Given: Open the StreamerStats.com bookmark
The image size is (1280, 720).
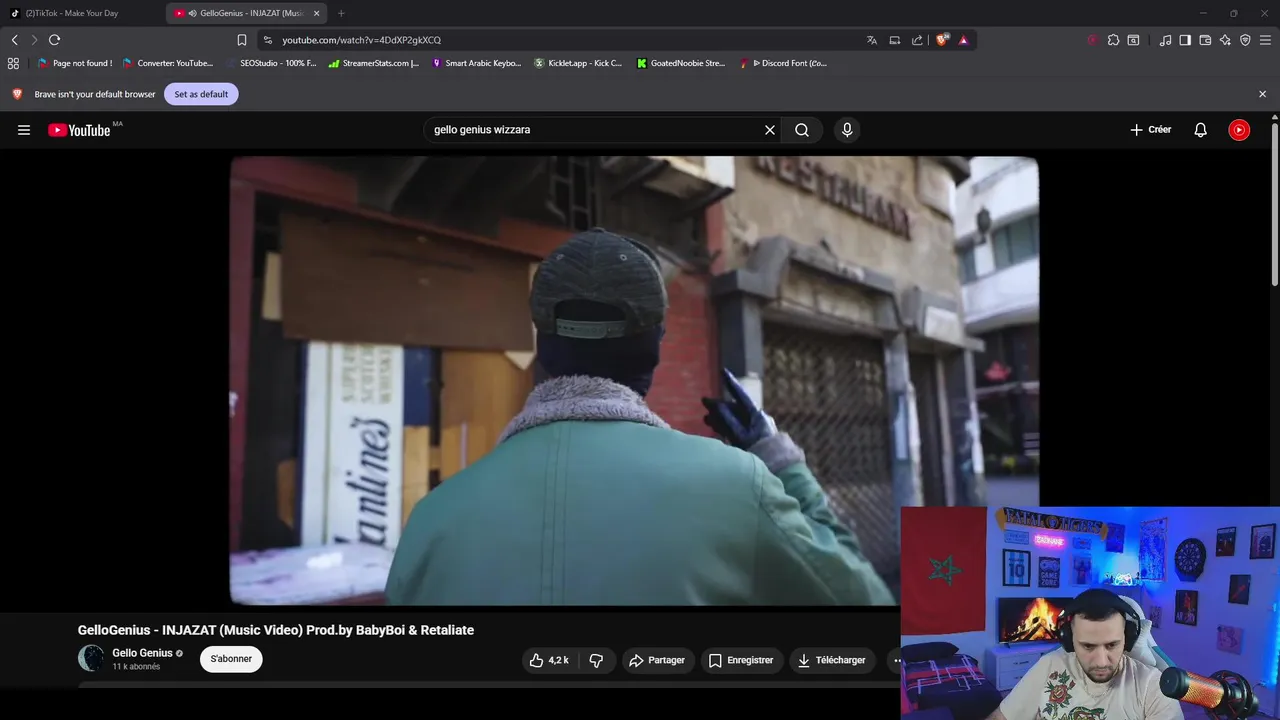Looking at the screenshot, I should tap(374, 63).
